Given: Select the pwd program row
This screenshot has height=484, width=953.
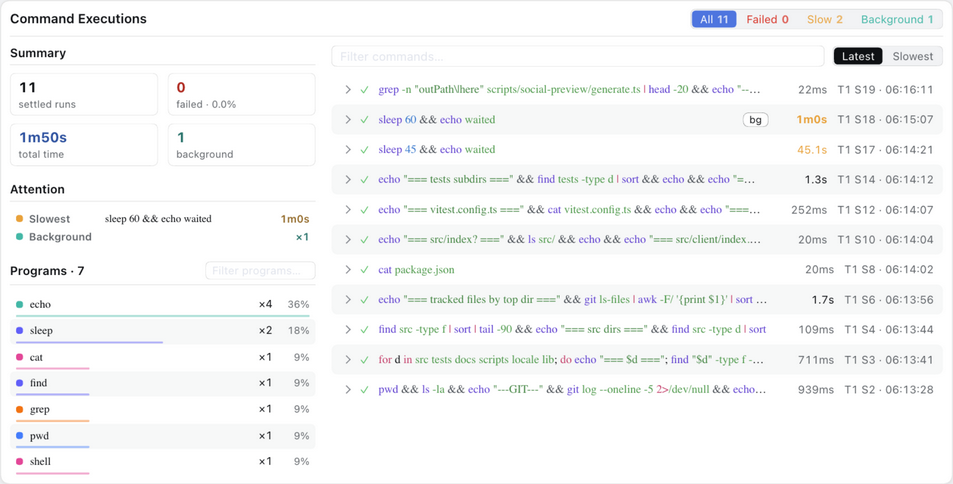Looking at the screenshot, I should tap(163, 436).
